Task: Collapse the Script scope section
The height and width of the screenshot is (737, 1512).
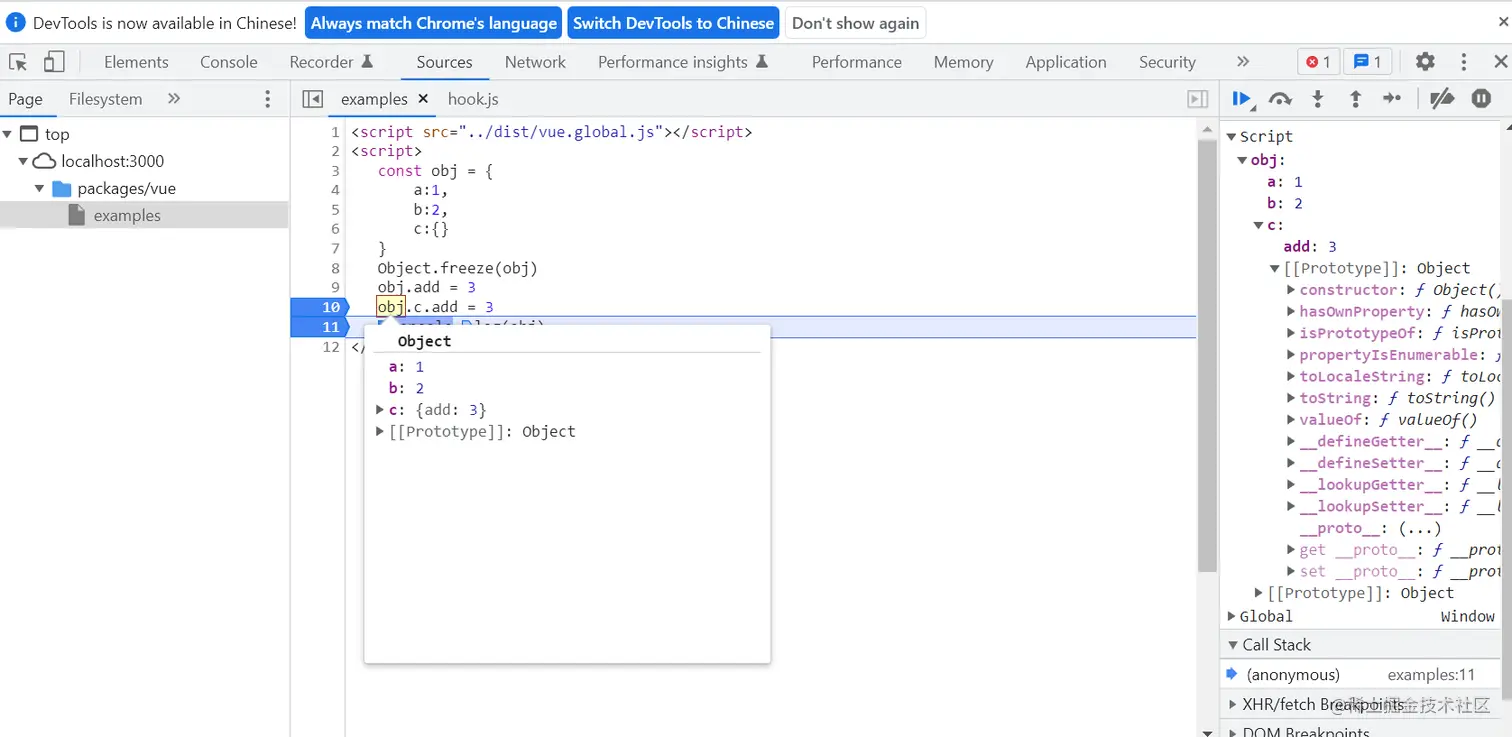Action: (1232, 136)
